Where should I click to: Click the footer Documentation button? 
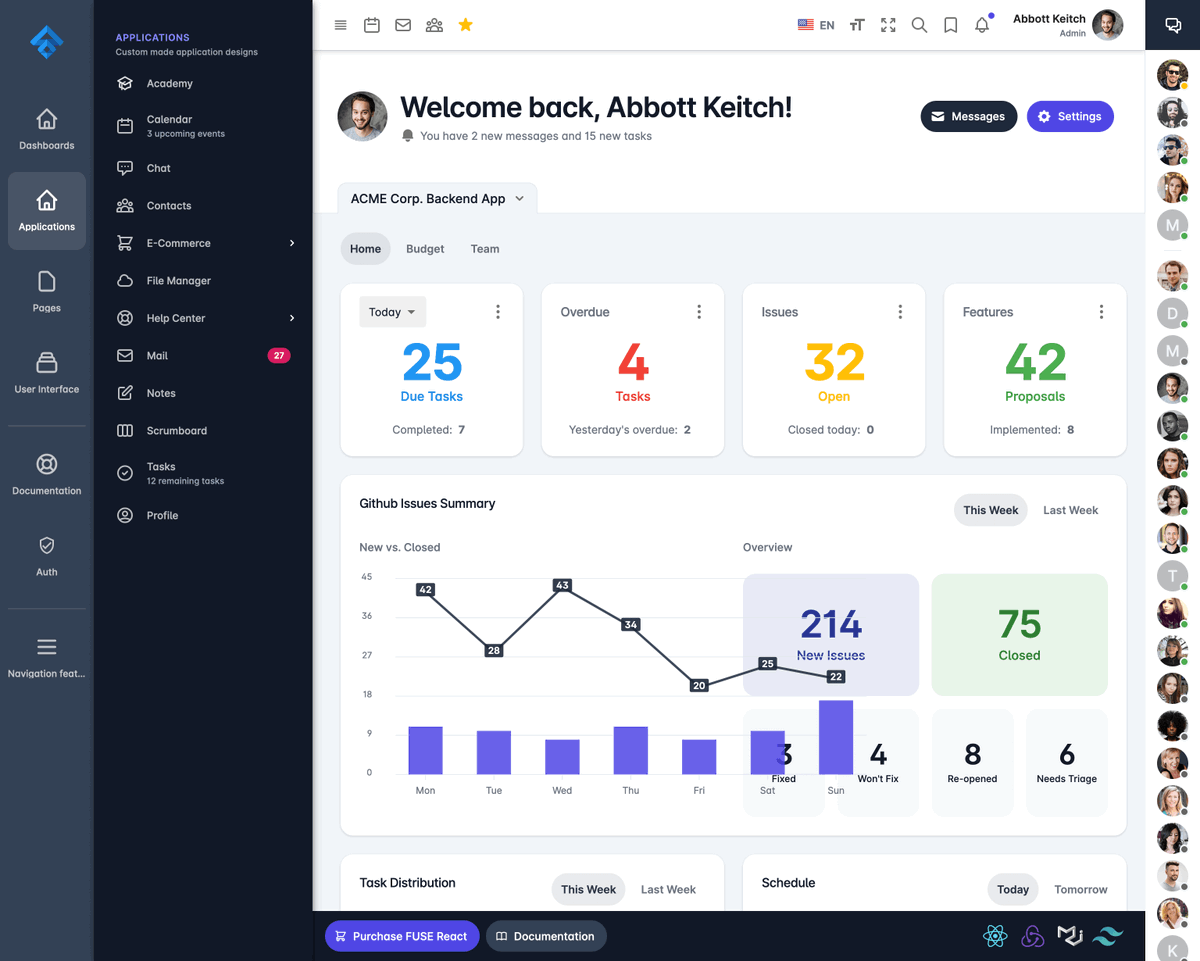(x=546, y=936)
